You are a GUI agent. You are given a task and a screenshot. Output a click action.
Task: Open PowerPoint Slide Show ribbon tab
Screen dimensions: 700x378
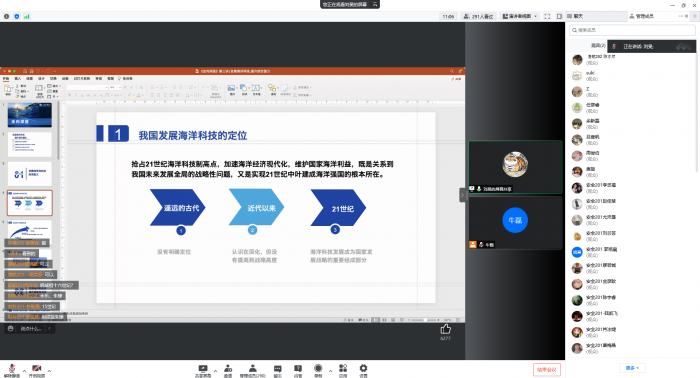point(82,79)
